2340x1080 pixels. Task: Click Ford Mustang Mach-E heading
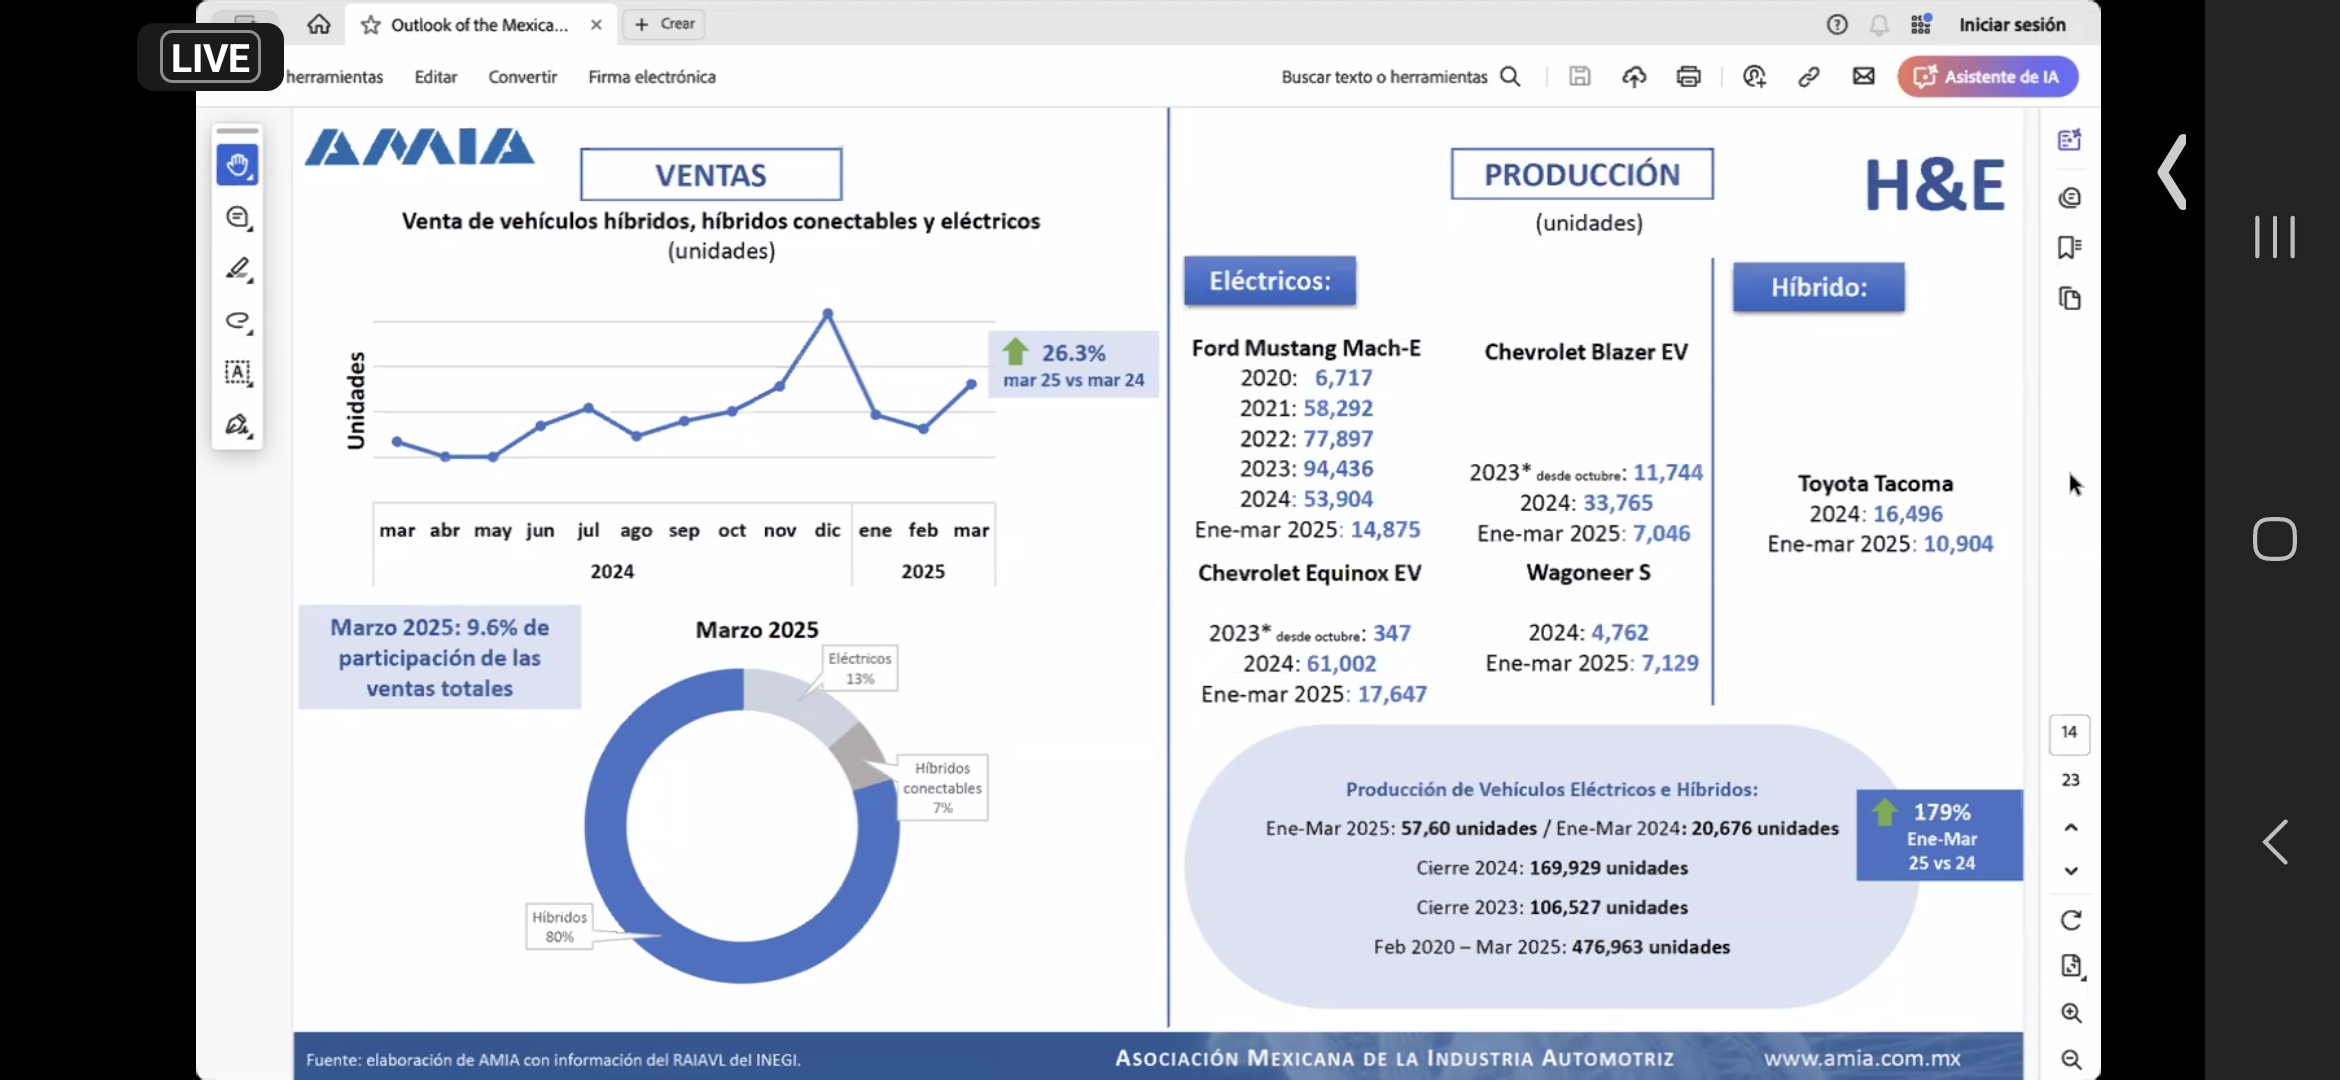click(x=1306, y=348)
